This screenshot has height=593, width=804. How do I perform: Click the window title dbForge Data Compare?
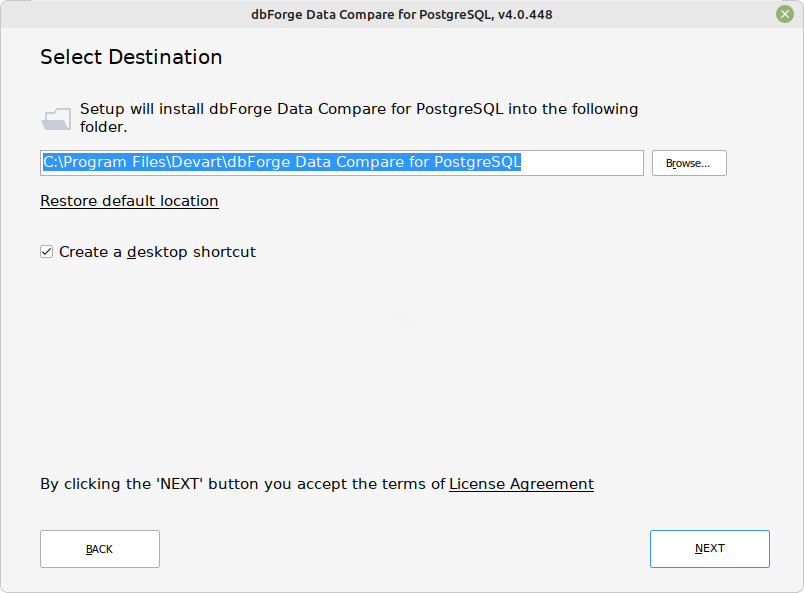click(x=402, y=14)
